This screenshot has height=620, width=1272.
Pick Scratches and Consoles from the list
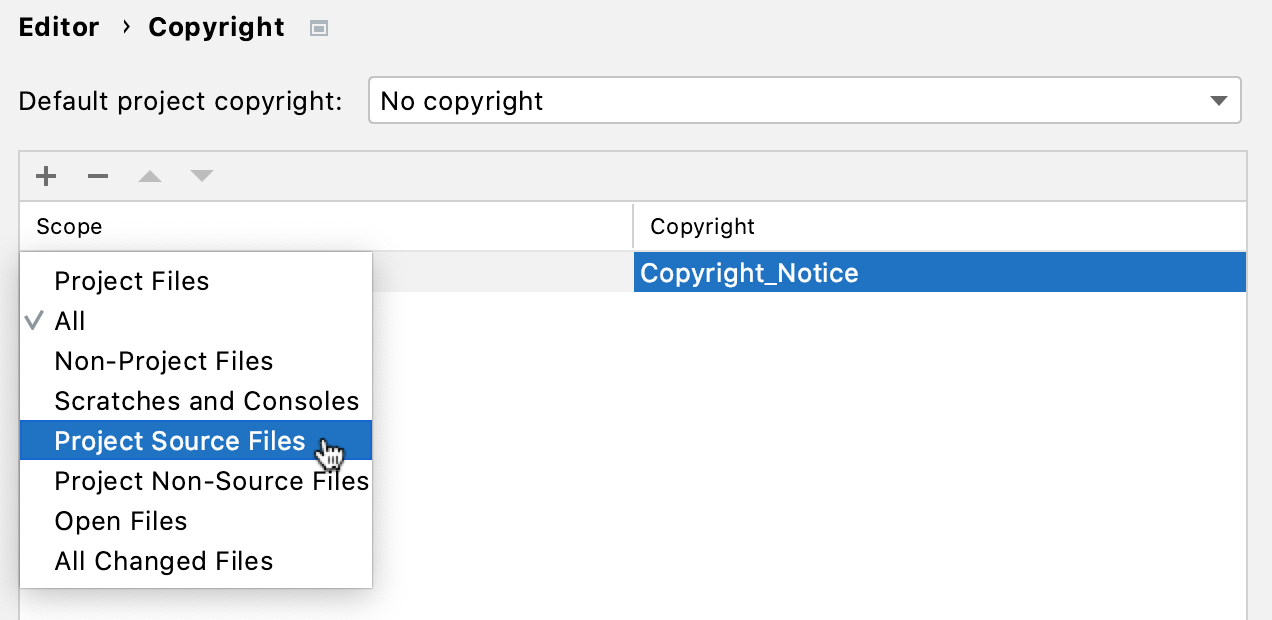click(206, 400)
